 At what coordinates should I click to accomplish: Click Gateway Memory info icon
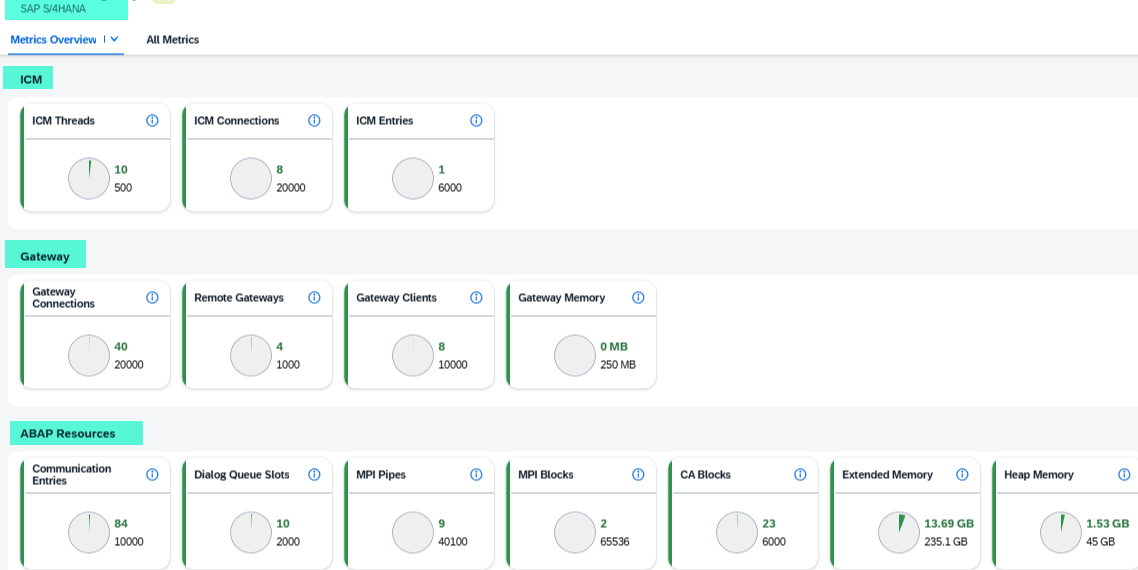coord(638,297)
